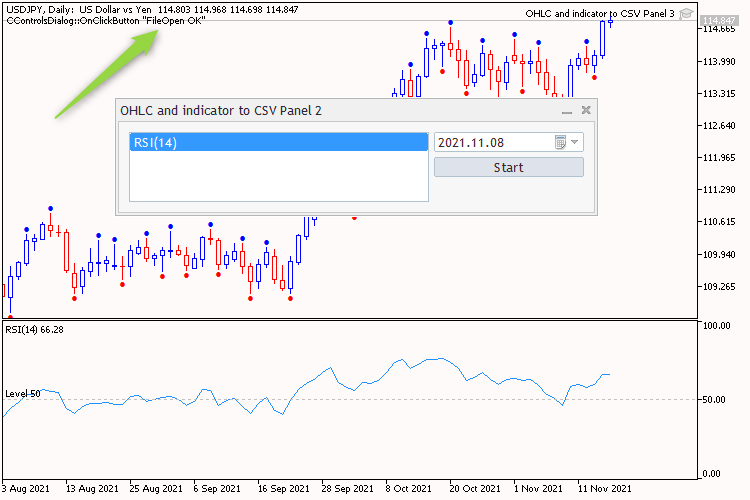
Task: Click the 3 Aug 2021 date label
Action: [x=25, y=489]
